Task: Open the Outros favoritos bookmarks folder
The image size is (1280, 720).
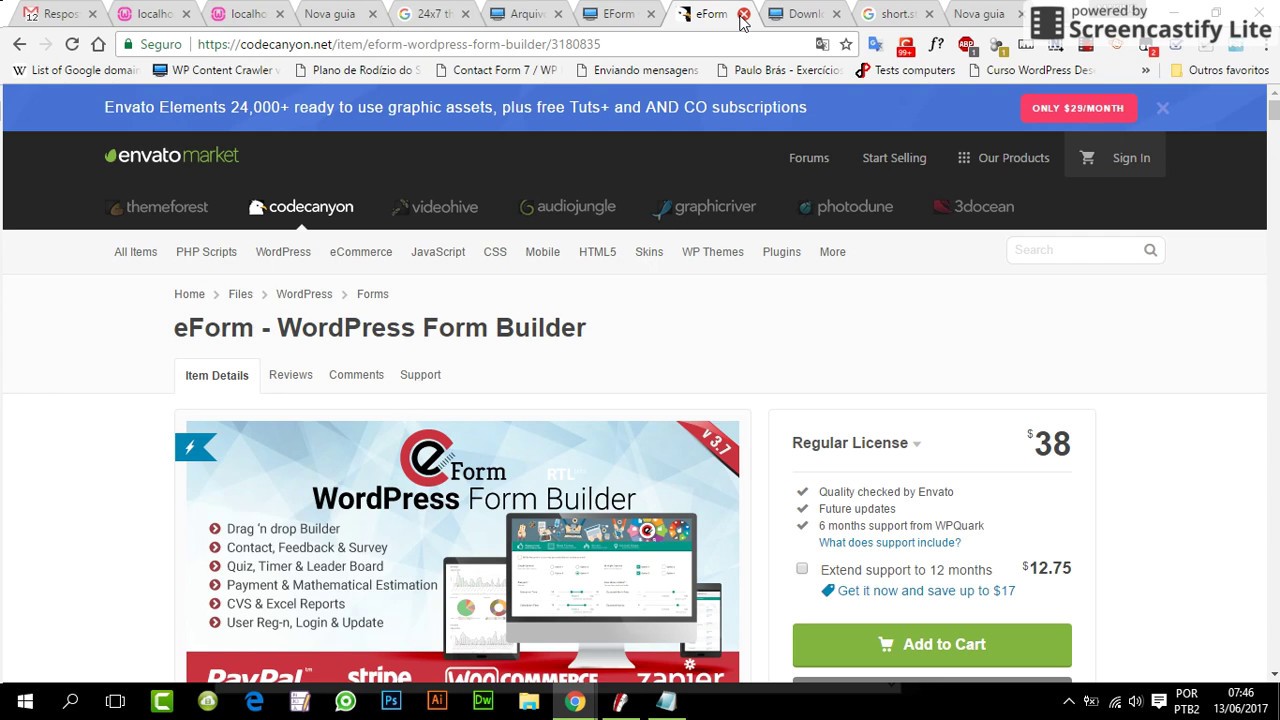Action: tap(1219, 70)
